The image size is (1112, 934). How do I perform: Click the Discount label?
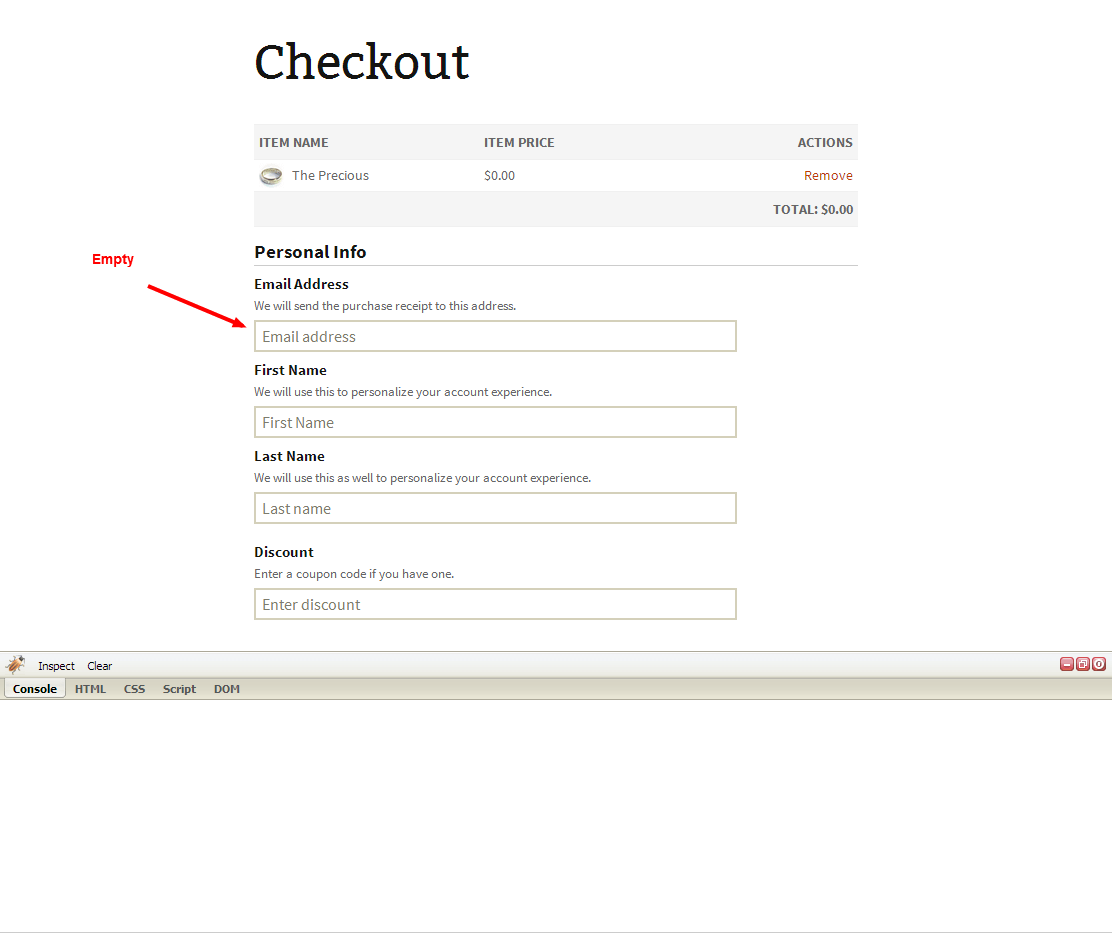point(284,552)
